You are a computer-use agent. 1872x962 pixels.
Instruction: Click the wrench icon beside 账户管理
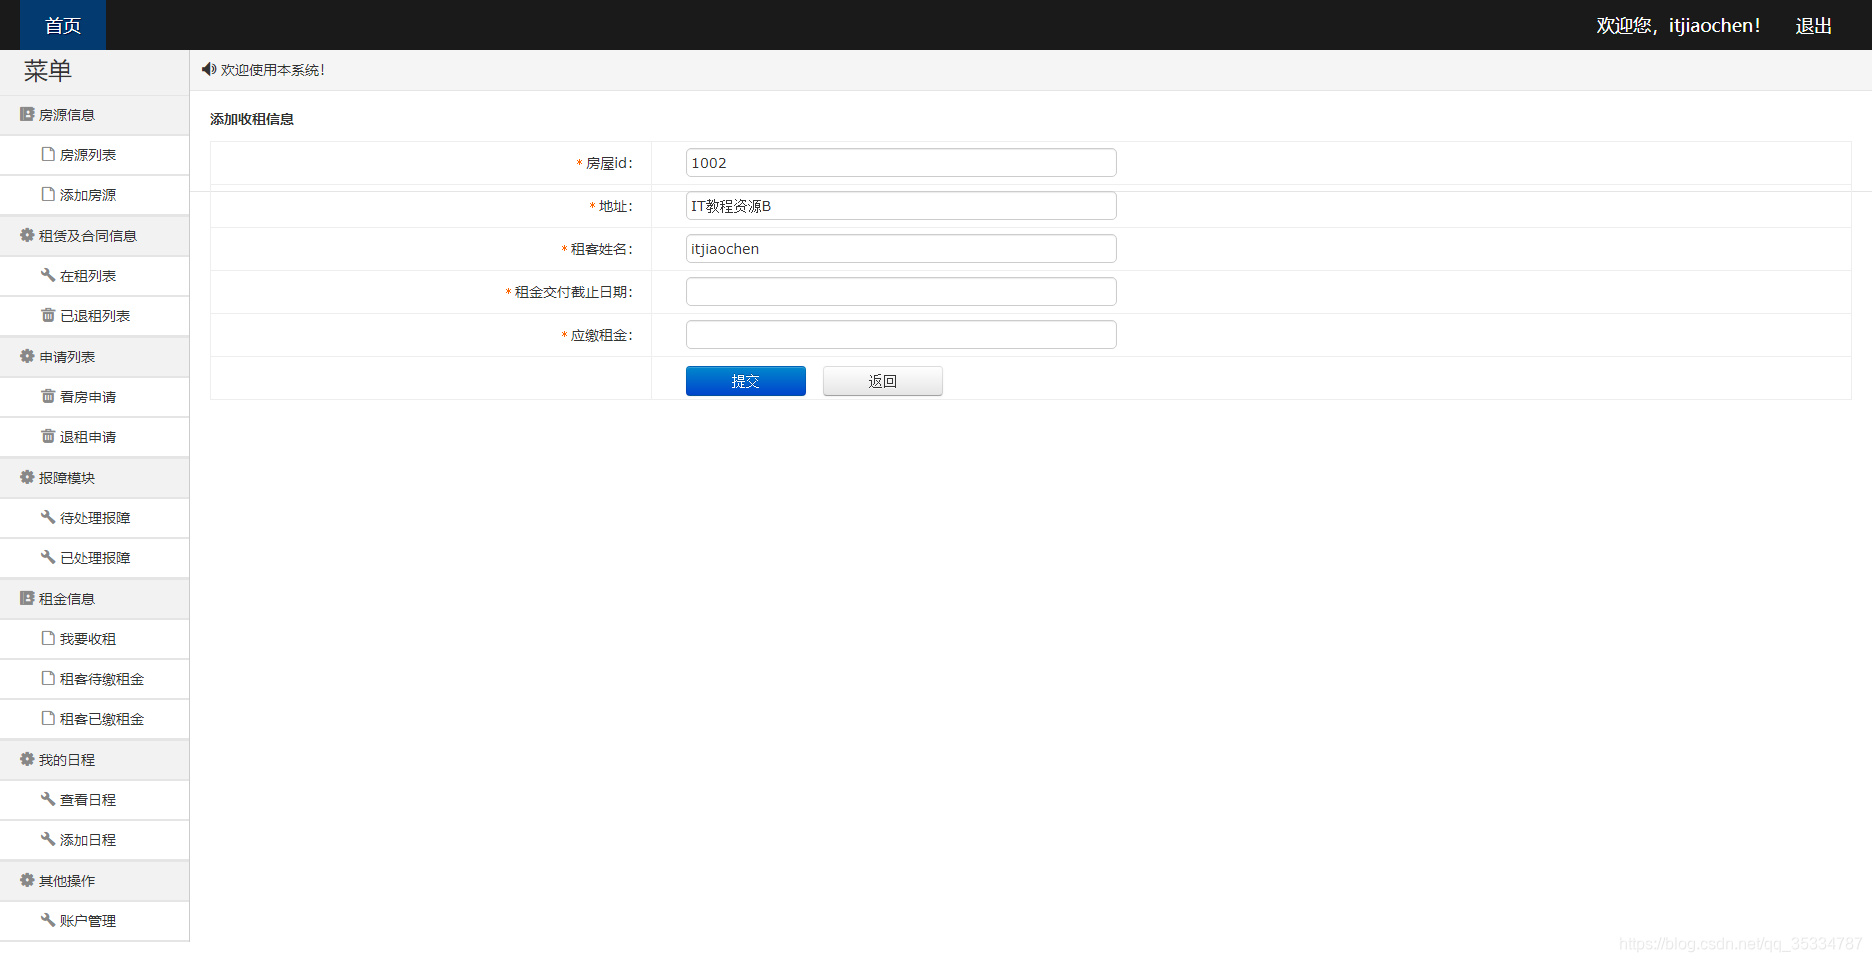click(48, 920)
